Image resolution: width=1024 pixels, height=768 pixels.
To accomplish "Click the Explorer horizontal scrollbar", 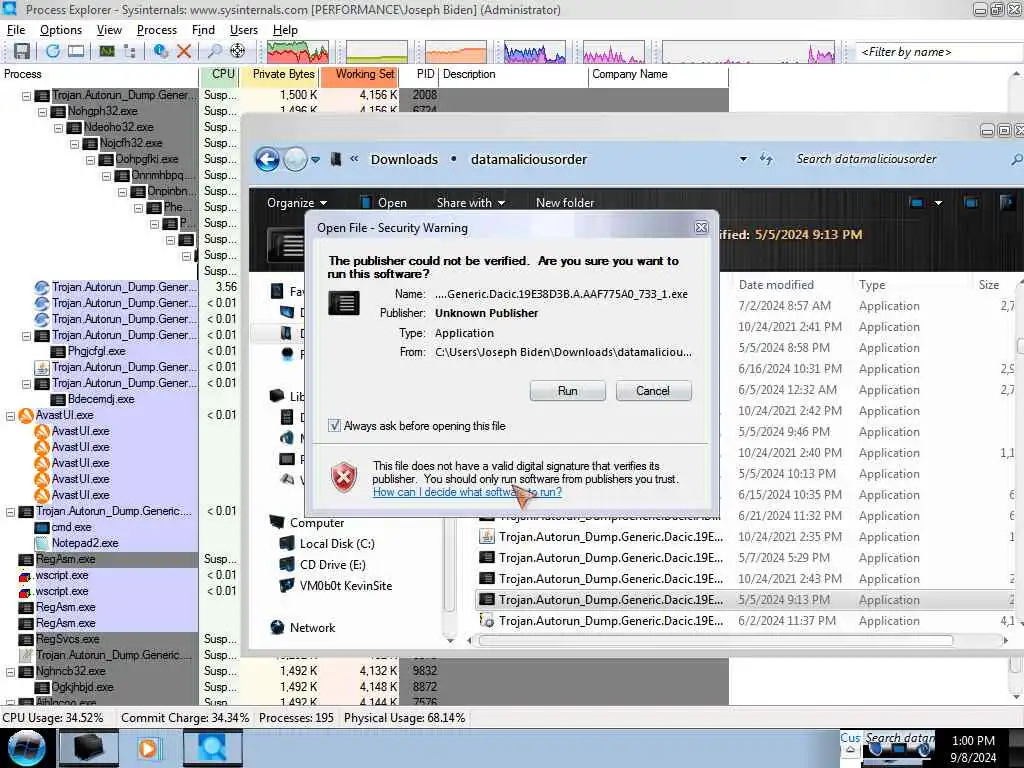I will pos(715,641).
